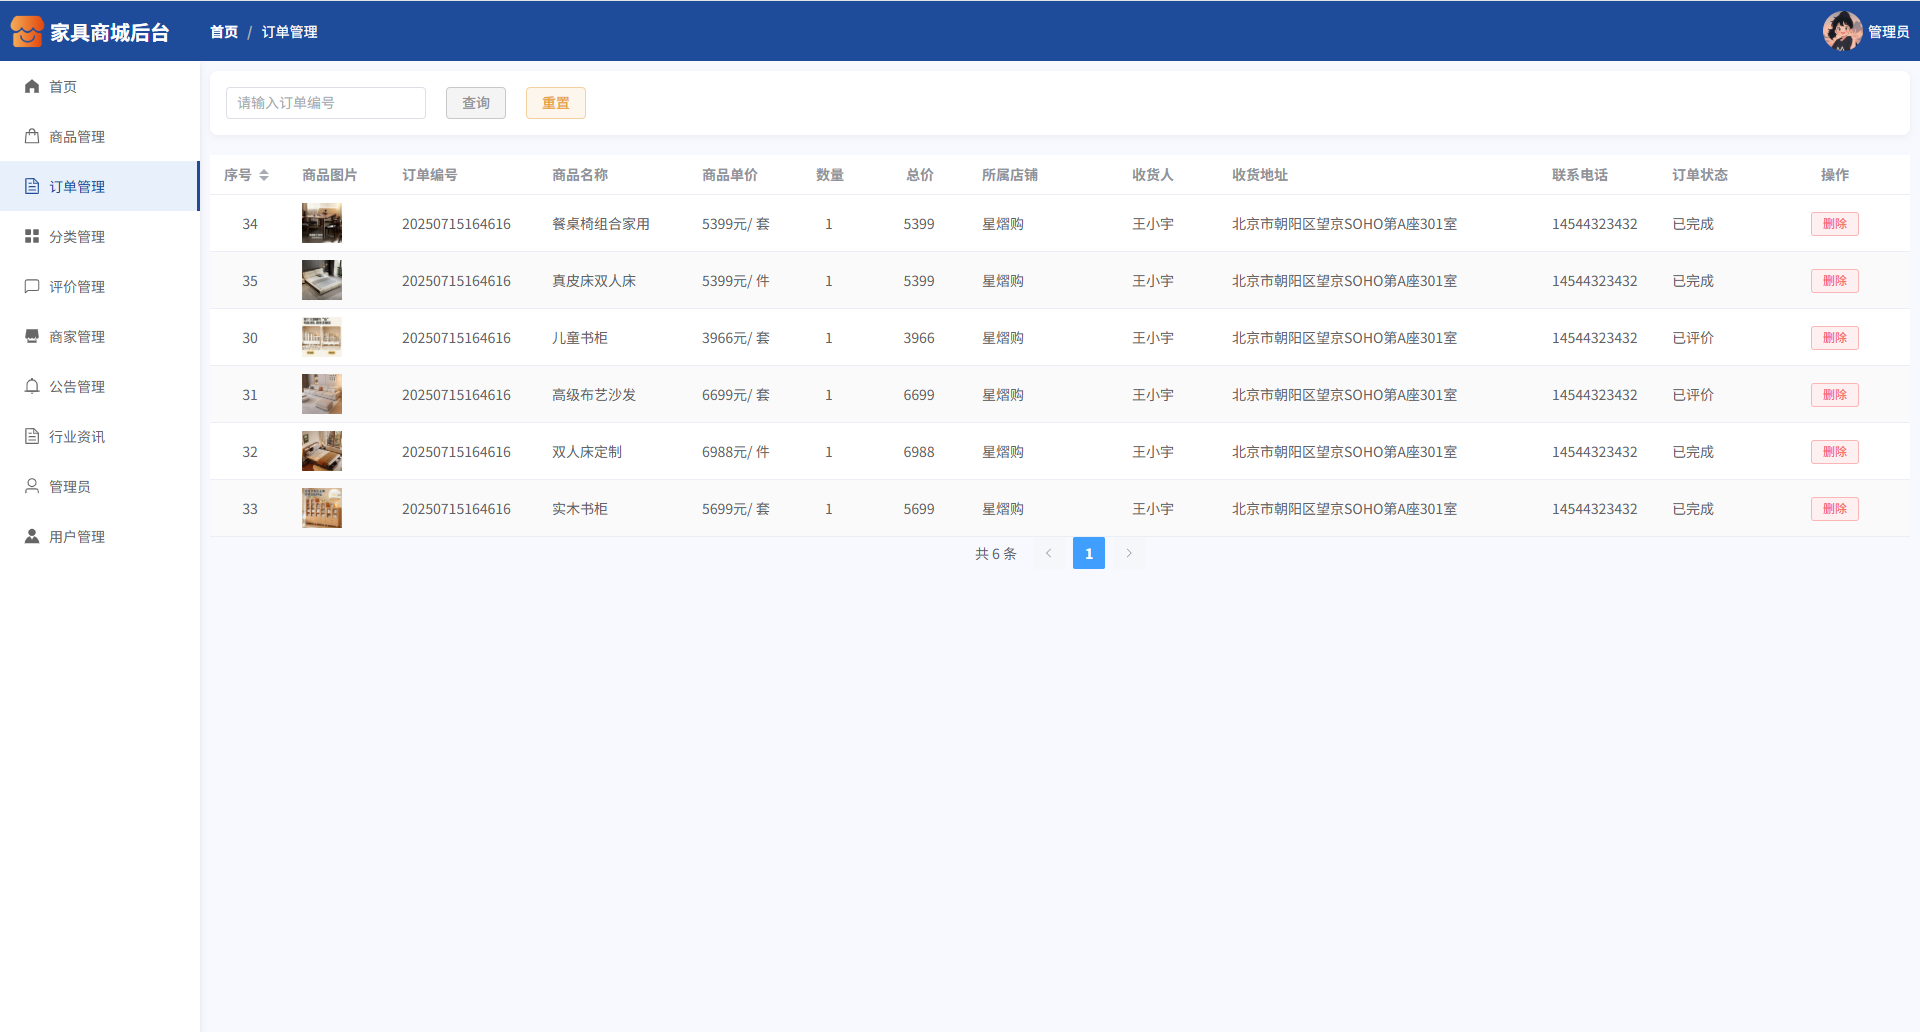Image resolution: width=1920 pixels, height=1032 pixels.
Task: Go to previous page using left chevron
Action: (1049, 553)
